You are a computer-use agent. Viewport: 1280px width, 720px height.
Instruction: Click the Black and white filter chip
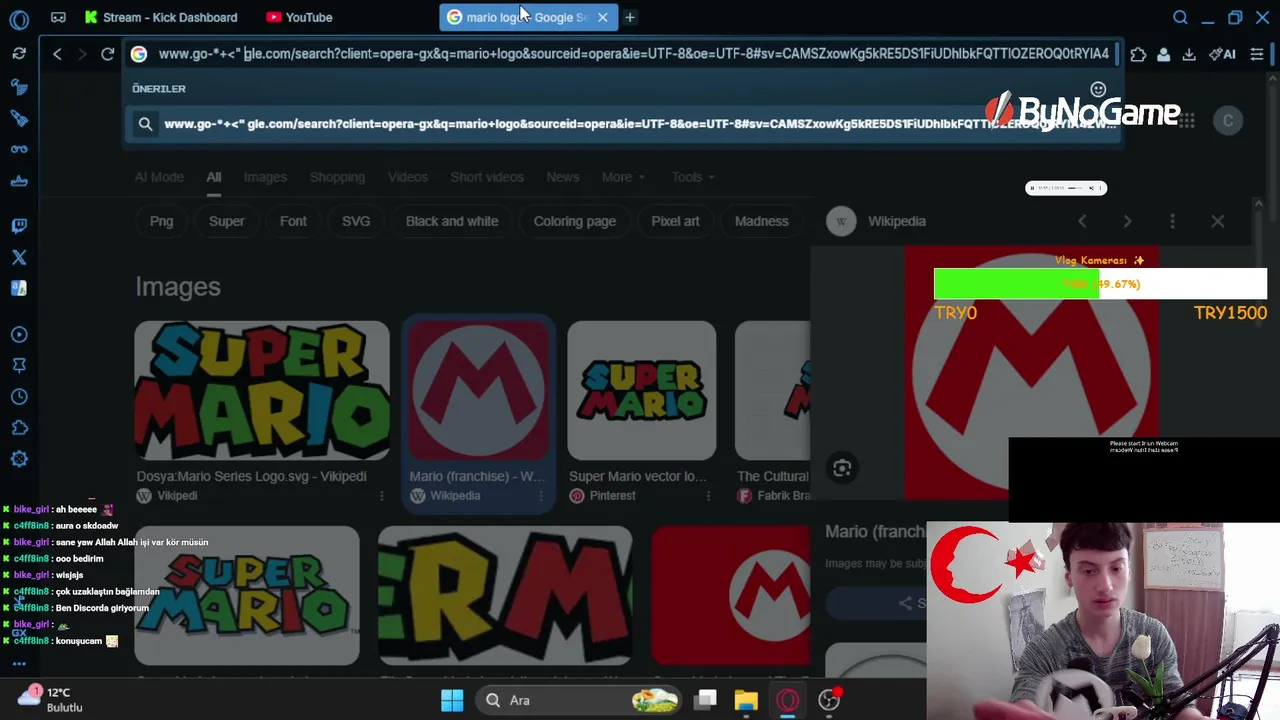tap(452, 221)
